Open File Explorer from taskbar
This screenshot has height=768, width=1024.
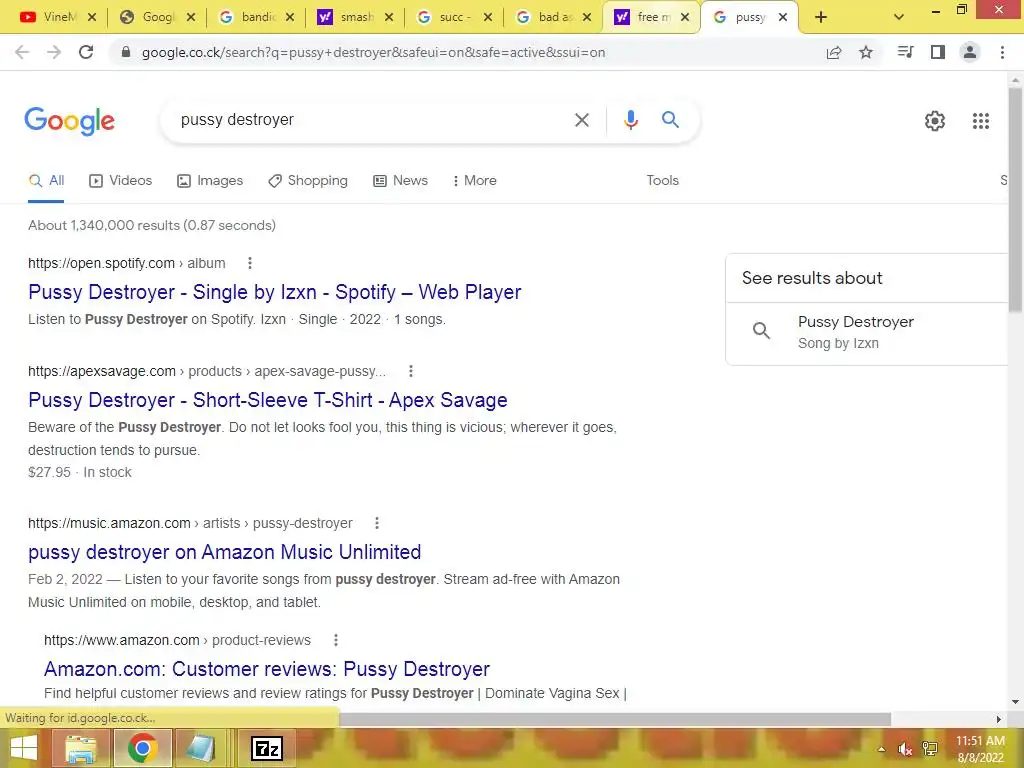pos(80,748)
